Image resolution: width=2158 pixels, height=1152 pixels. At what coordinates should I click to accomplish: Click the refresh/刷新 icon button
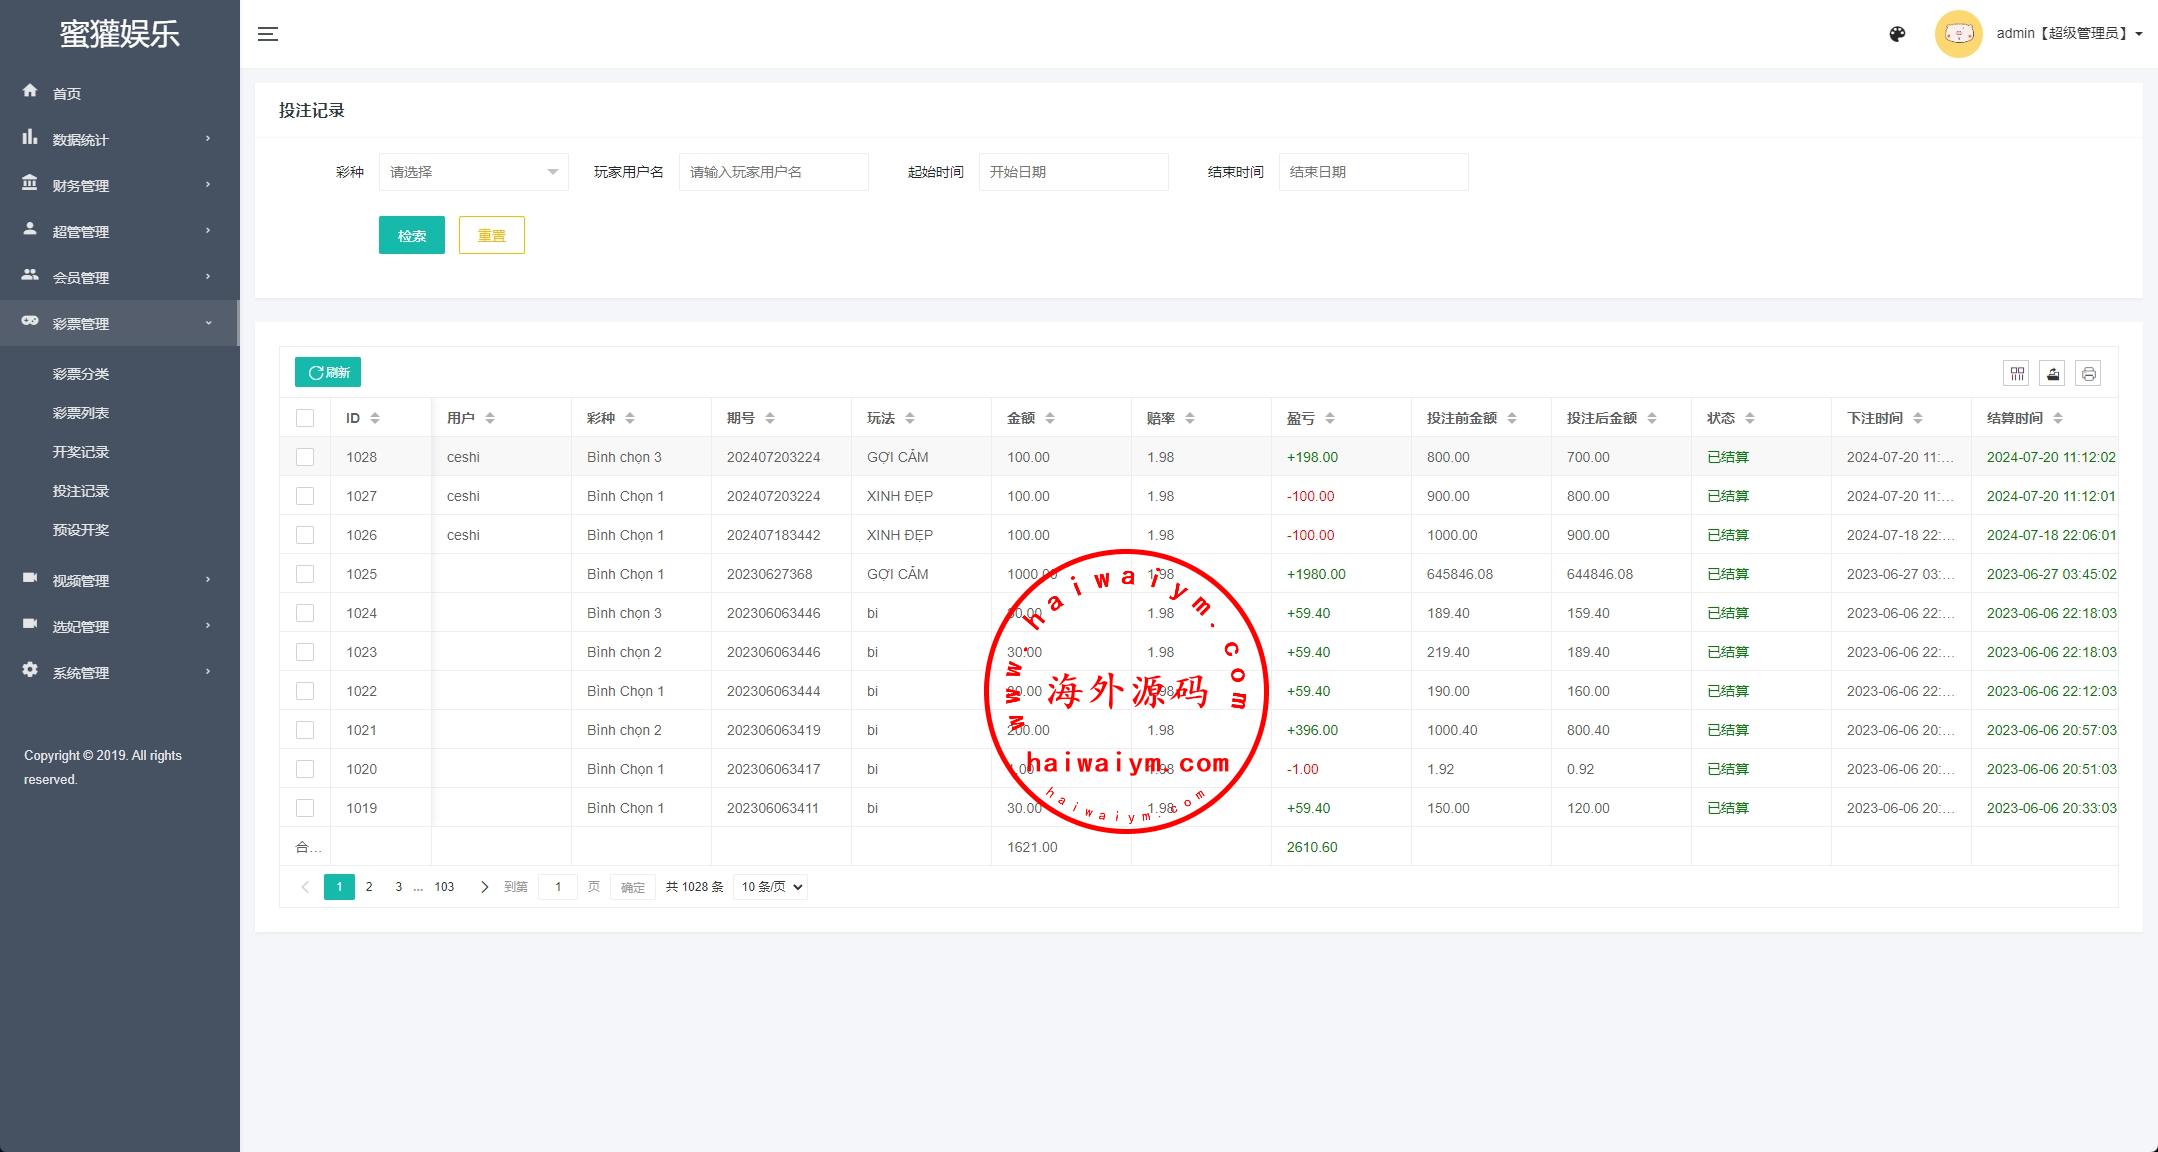click(x=330, y=373)
